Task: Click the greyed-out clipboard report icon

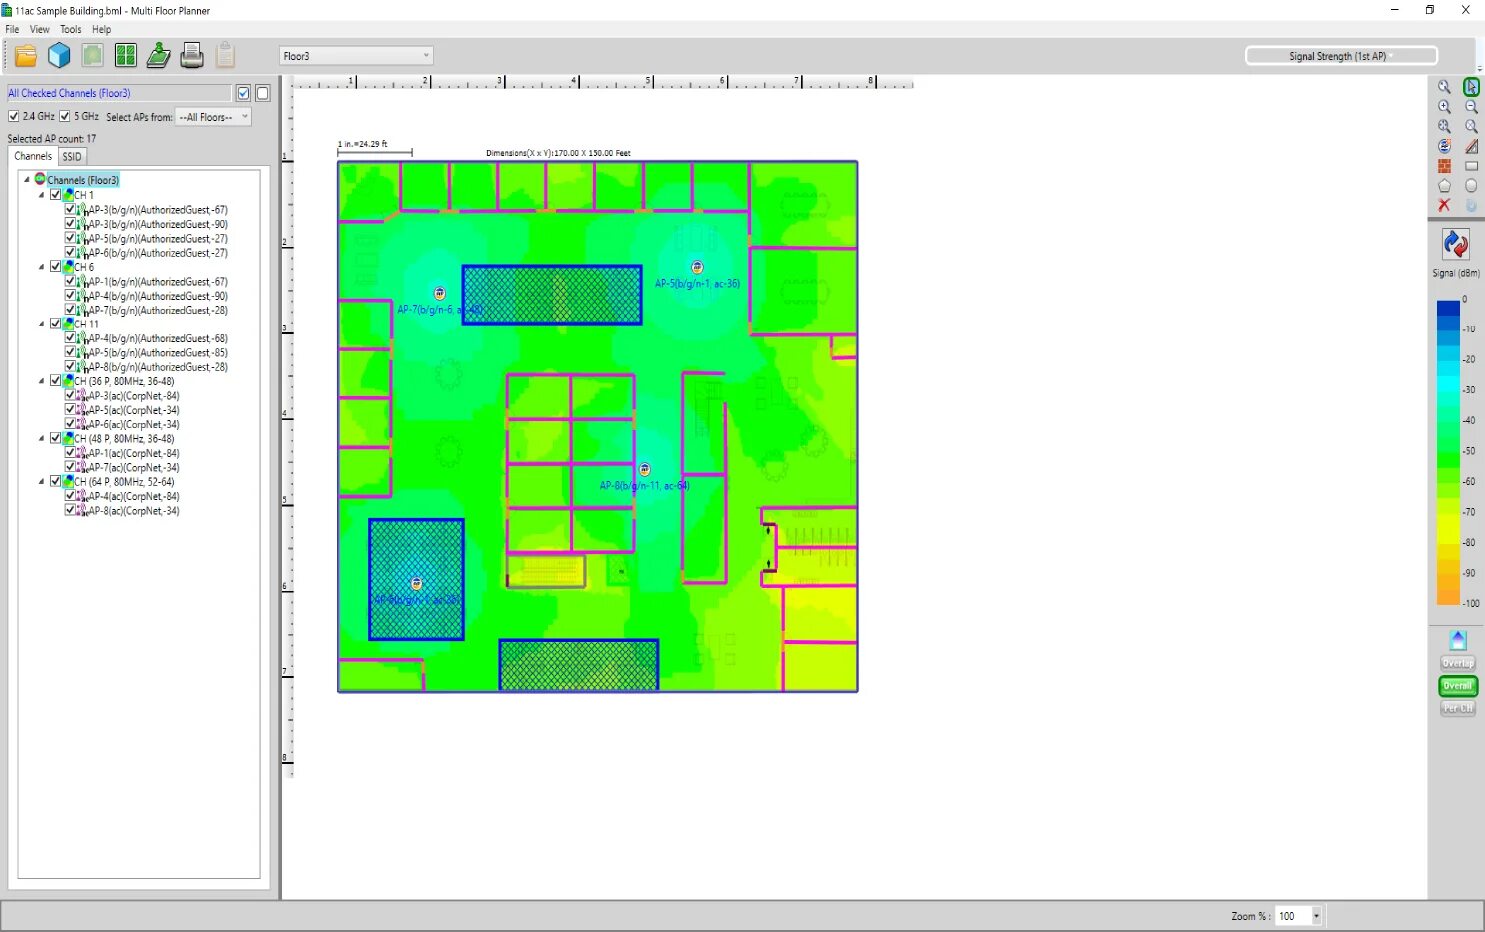Action: [x=226, y=55]
